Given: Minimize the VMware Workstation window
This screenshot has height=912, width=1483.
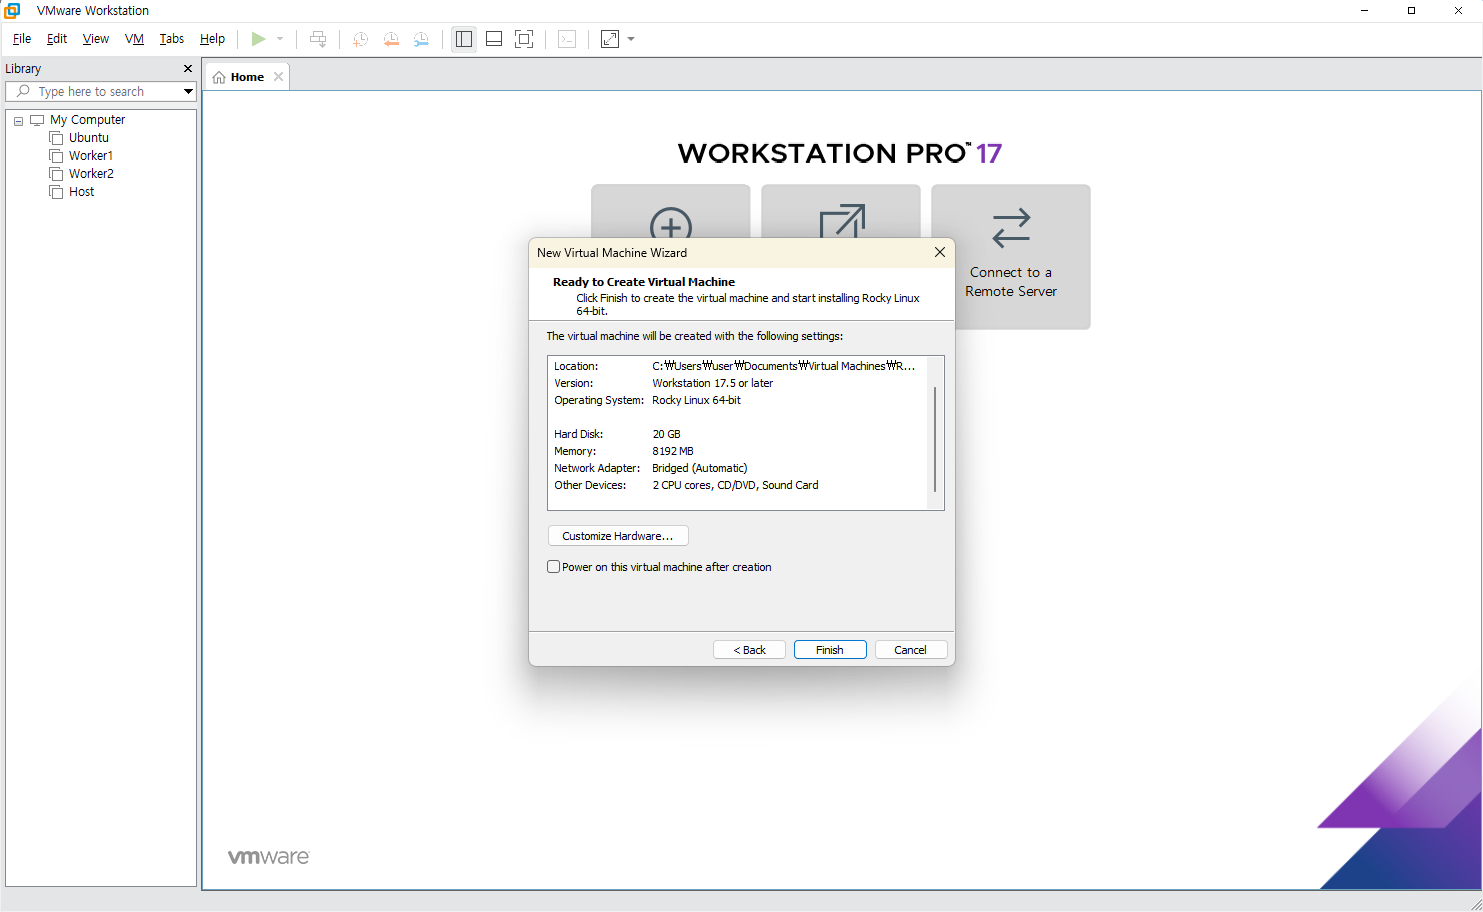Looking at the screenshot, I should (1364, 11).
